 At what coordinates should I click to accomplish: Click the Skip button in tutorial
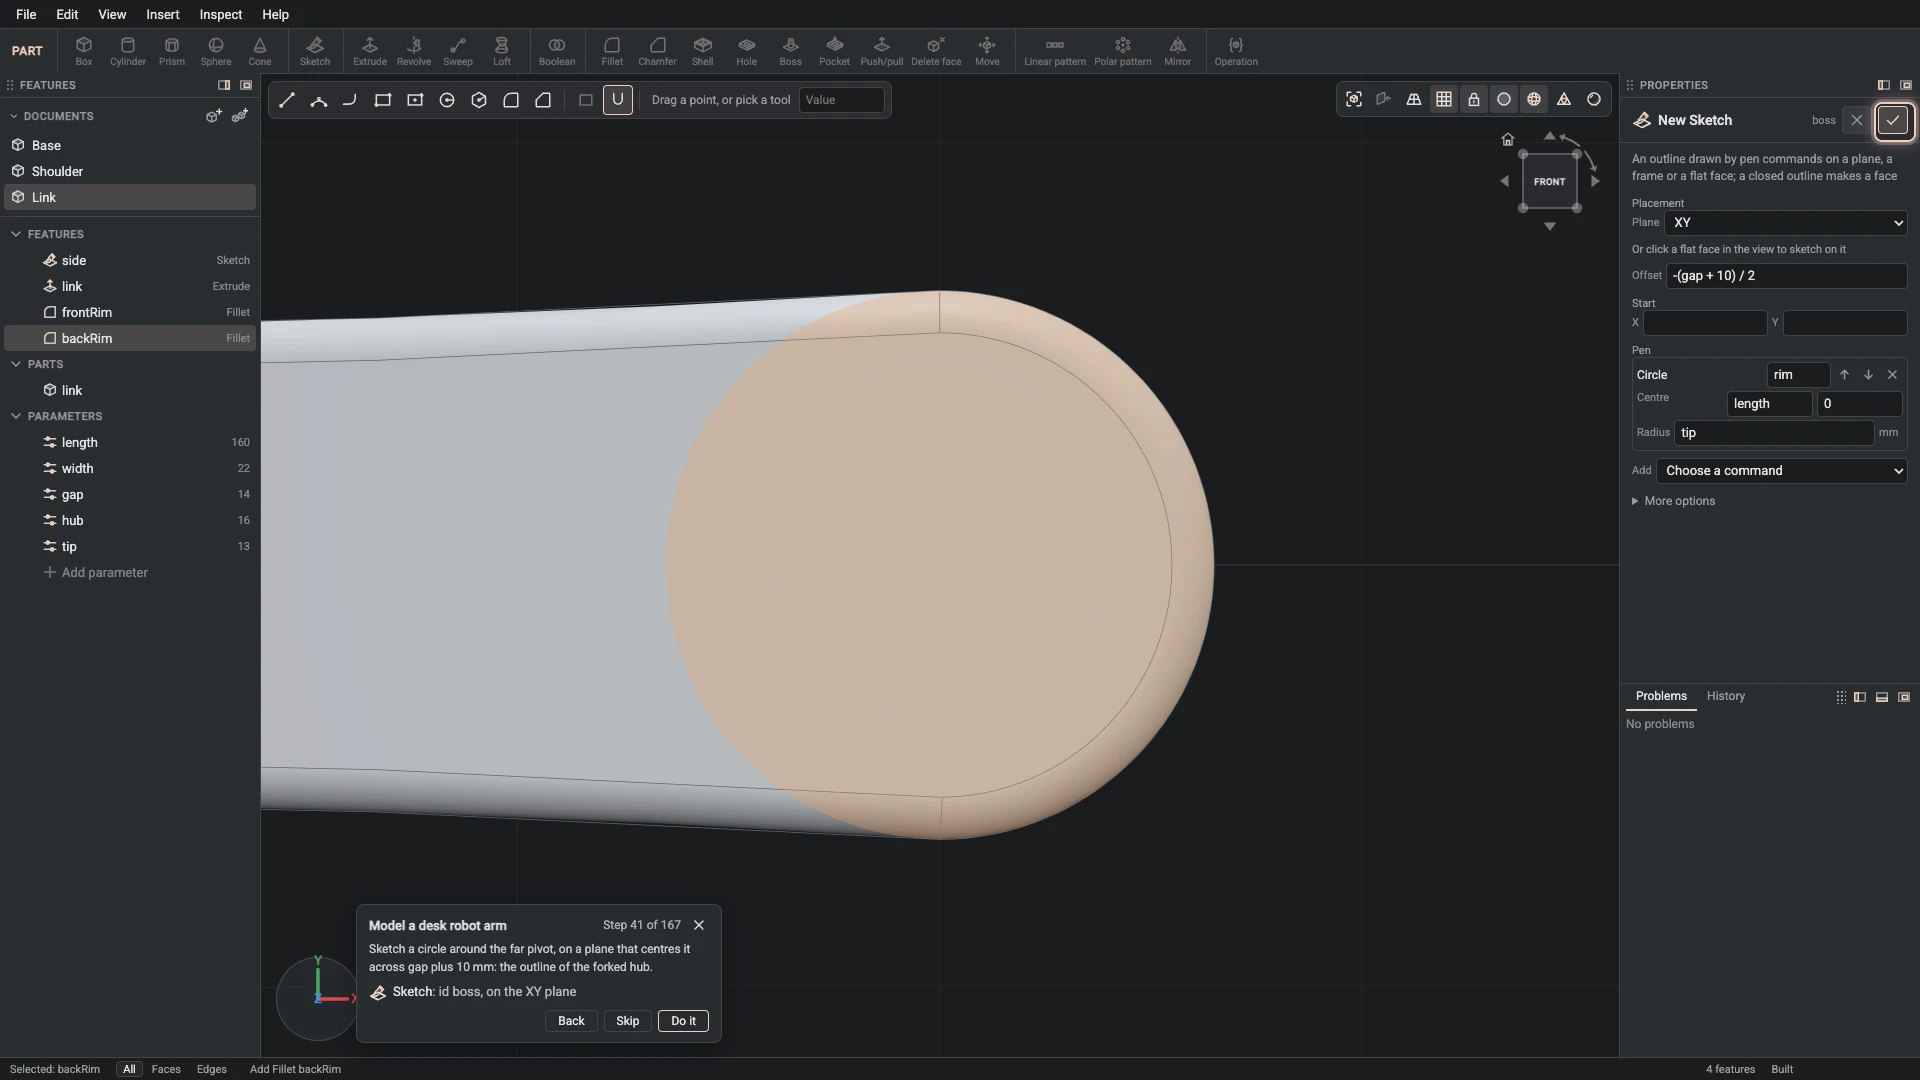click(x=627, y=1021)
